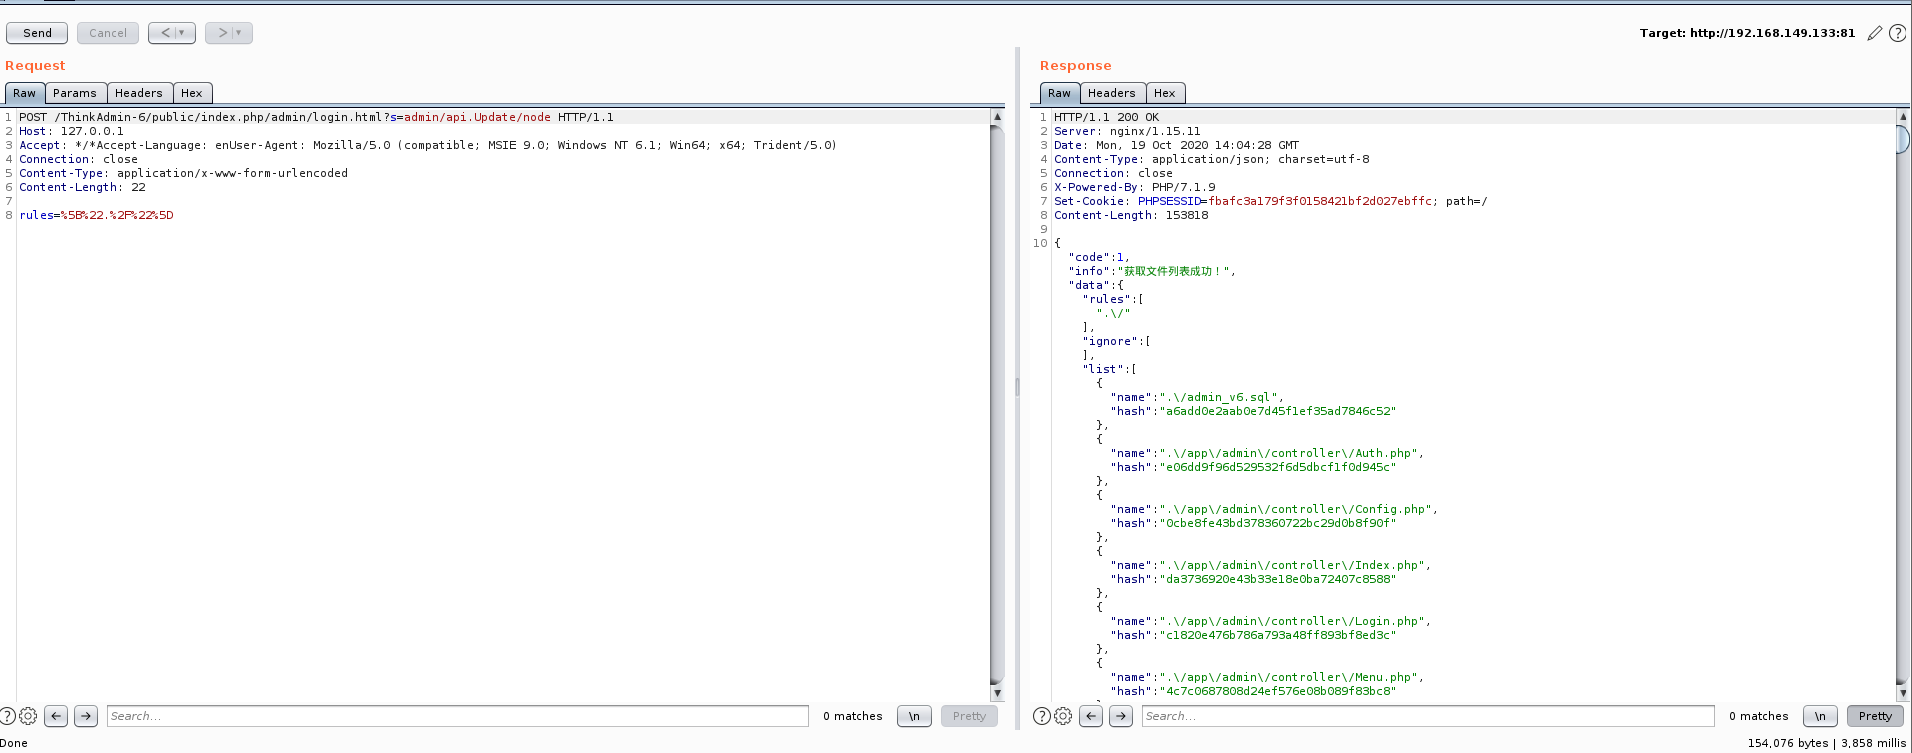Click the Connection: close request header

[79, 159]
